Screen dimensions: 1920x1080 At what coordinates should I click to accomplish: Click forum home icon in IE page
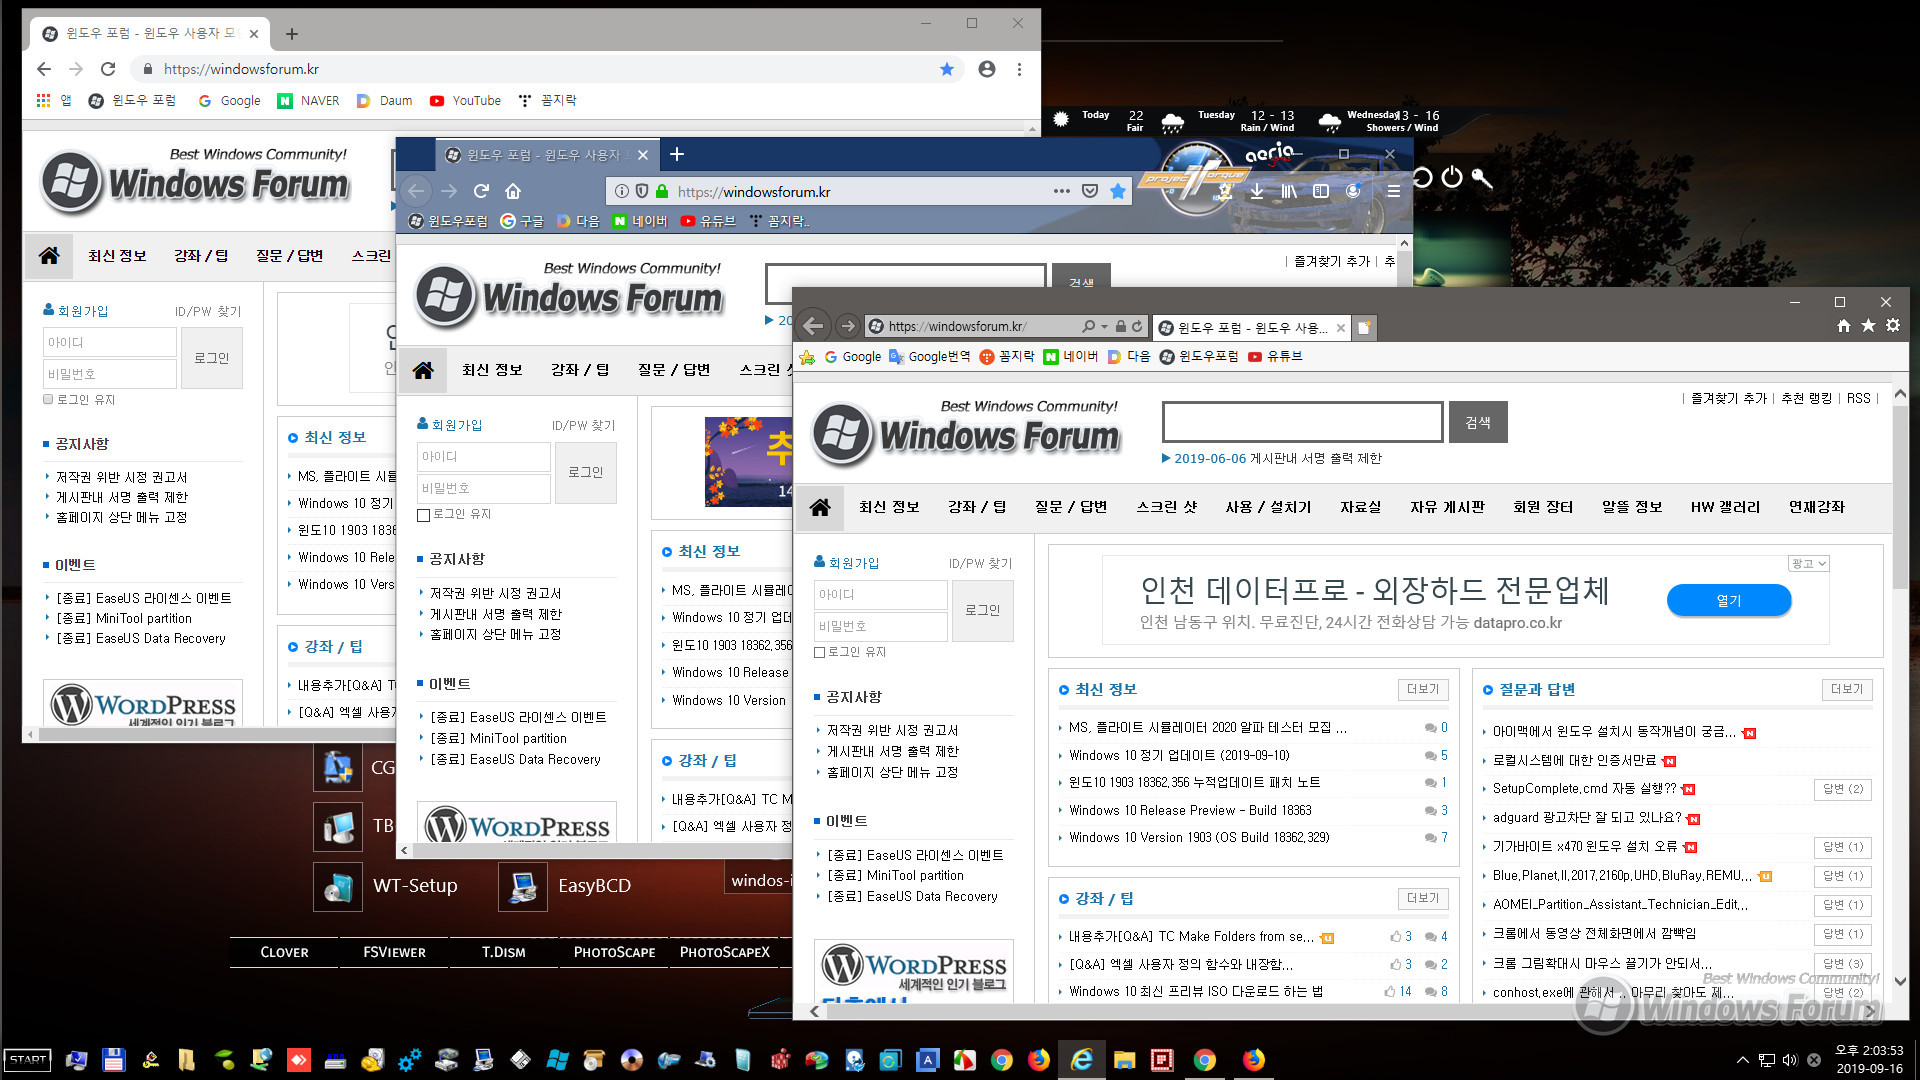tap(820, 507)
